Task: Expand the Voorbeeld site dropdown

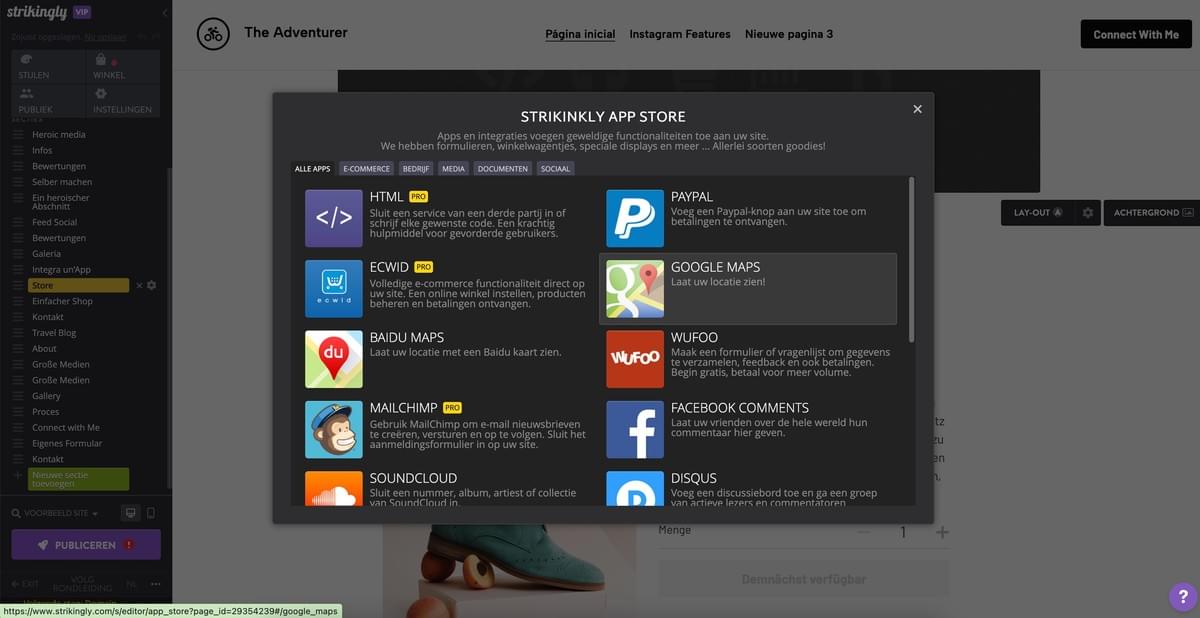Action: (61, 514)
